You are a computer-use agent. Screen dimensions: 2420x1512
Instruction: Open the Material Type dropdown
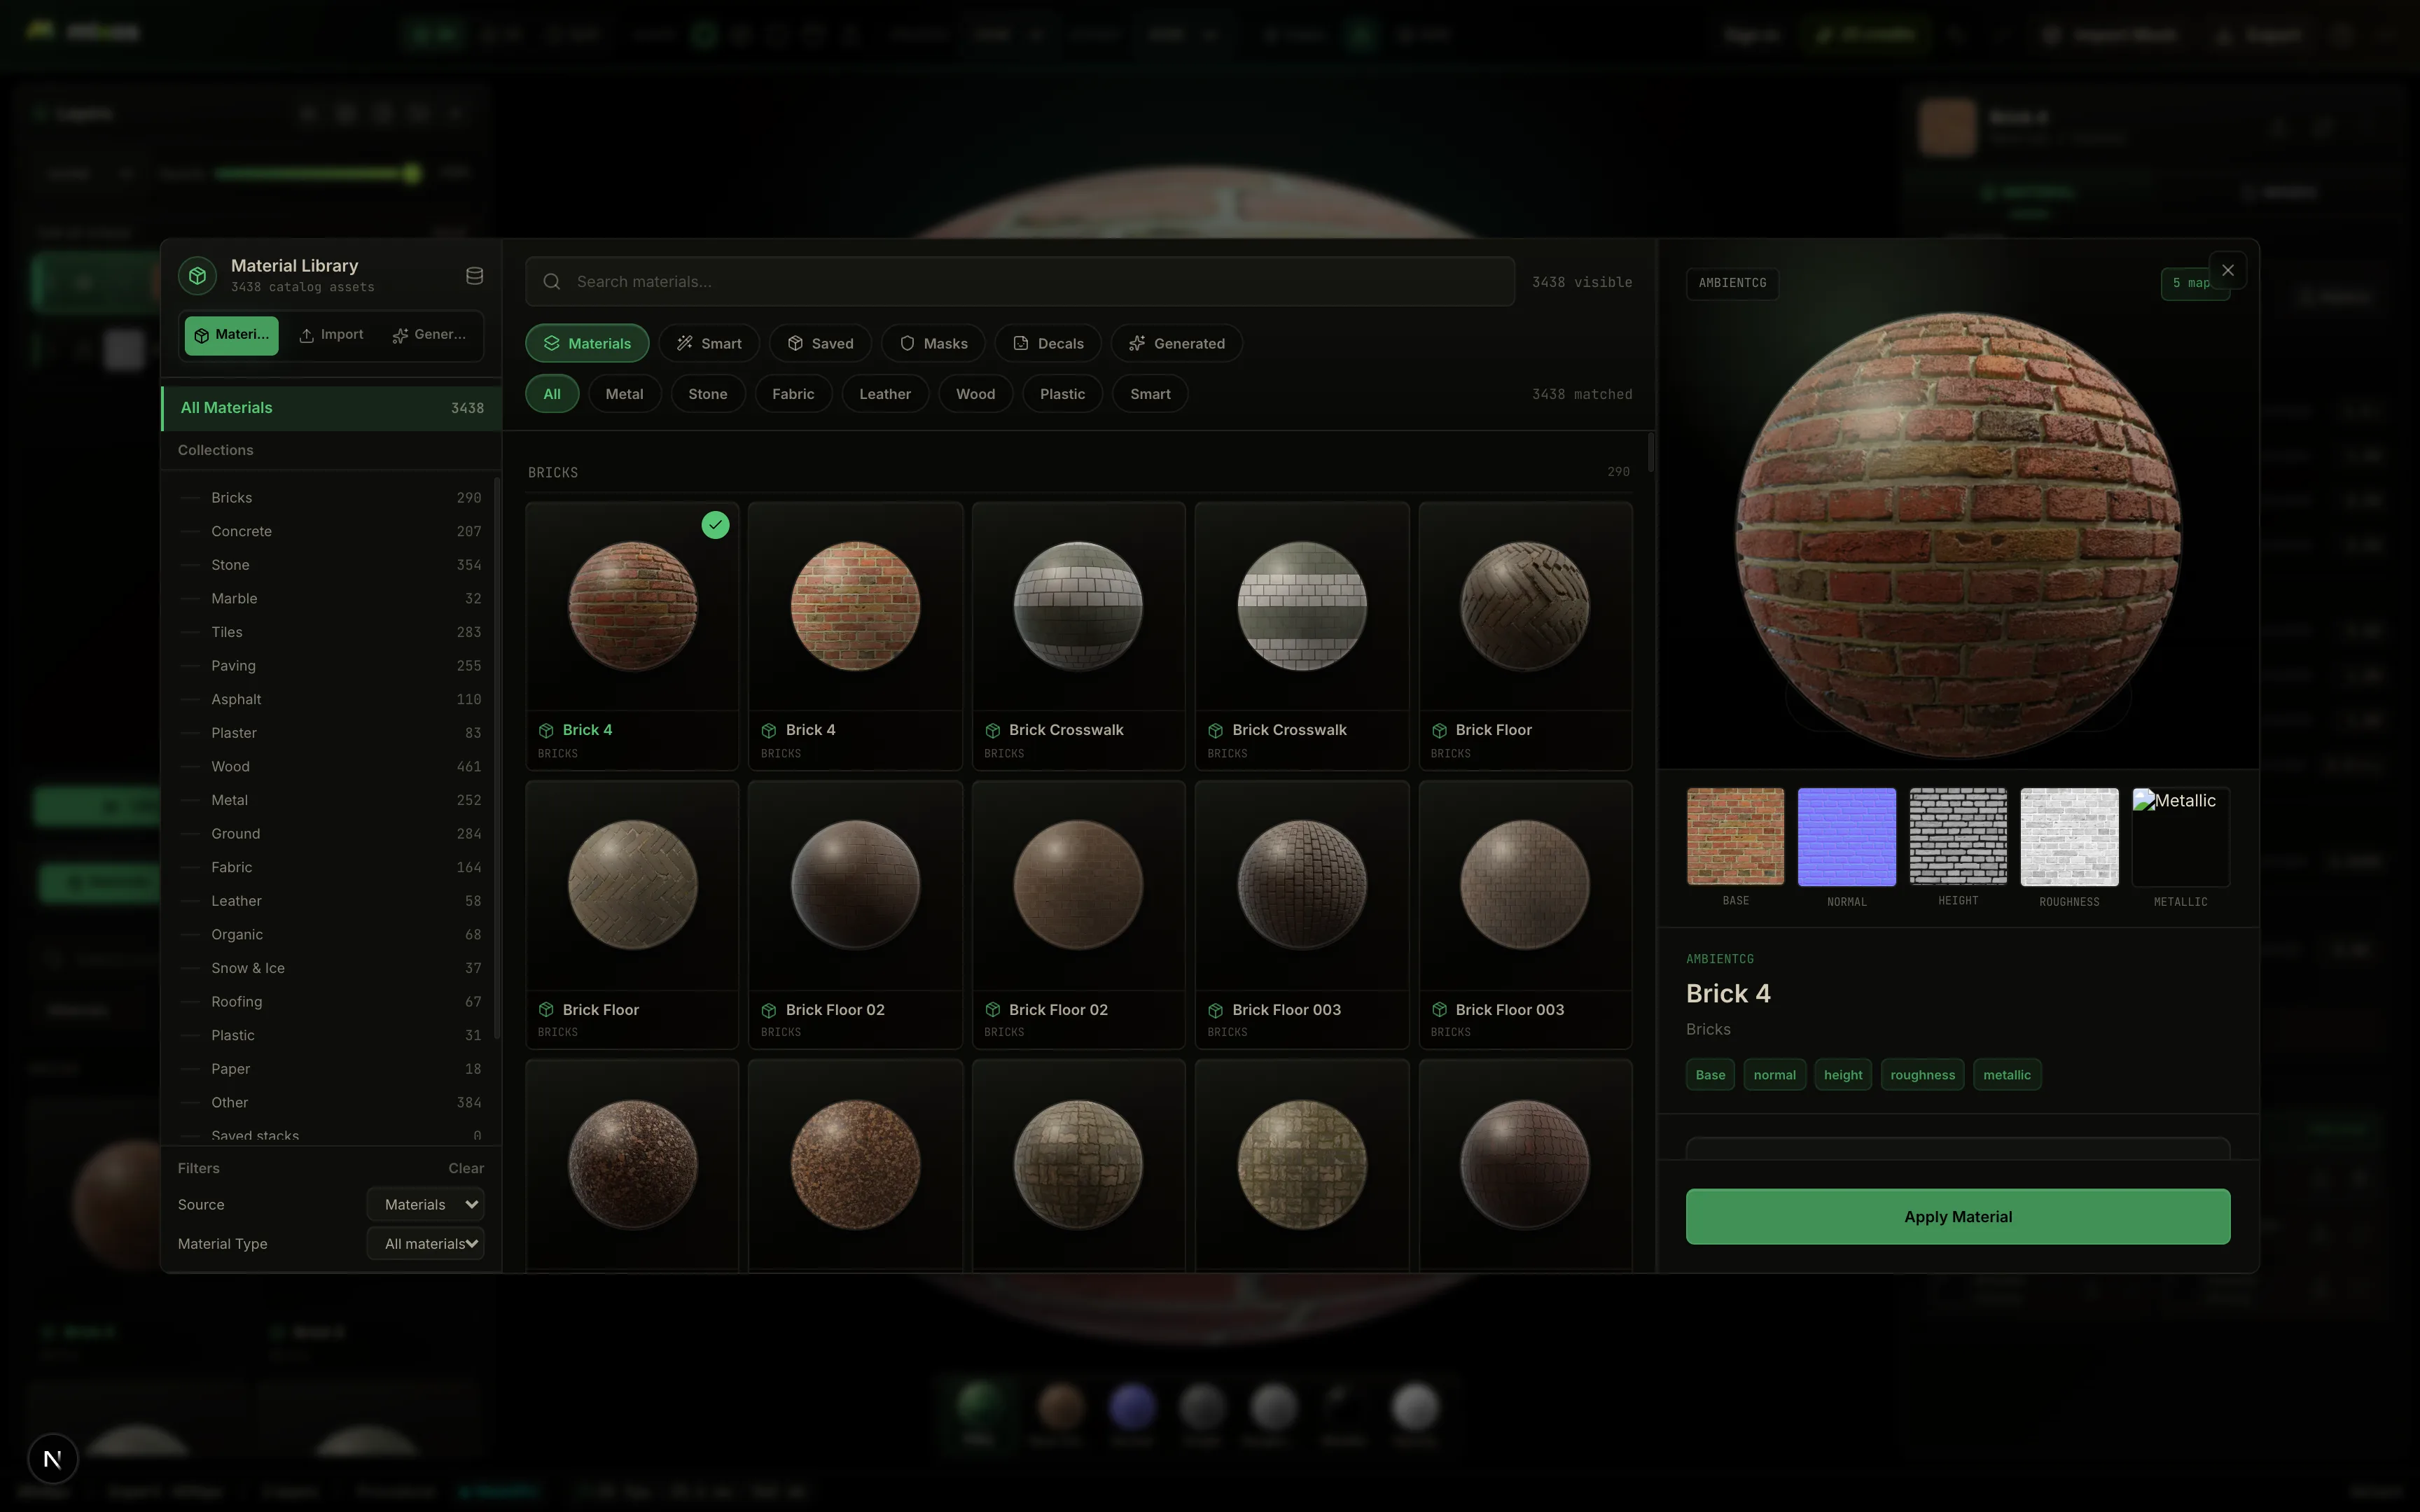[426, 1244]
